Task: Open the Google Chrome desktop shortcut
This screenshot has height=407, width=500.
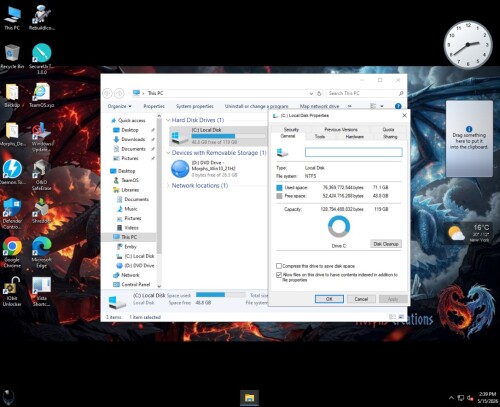Action: 12,252
